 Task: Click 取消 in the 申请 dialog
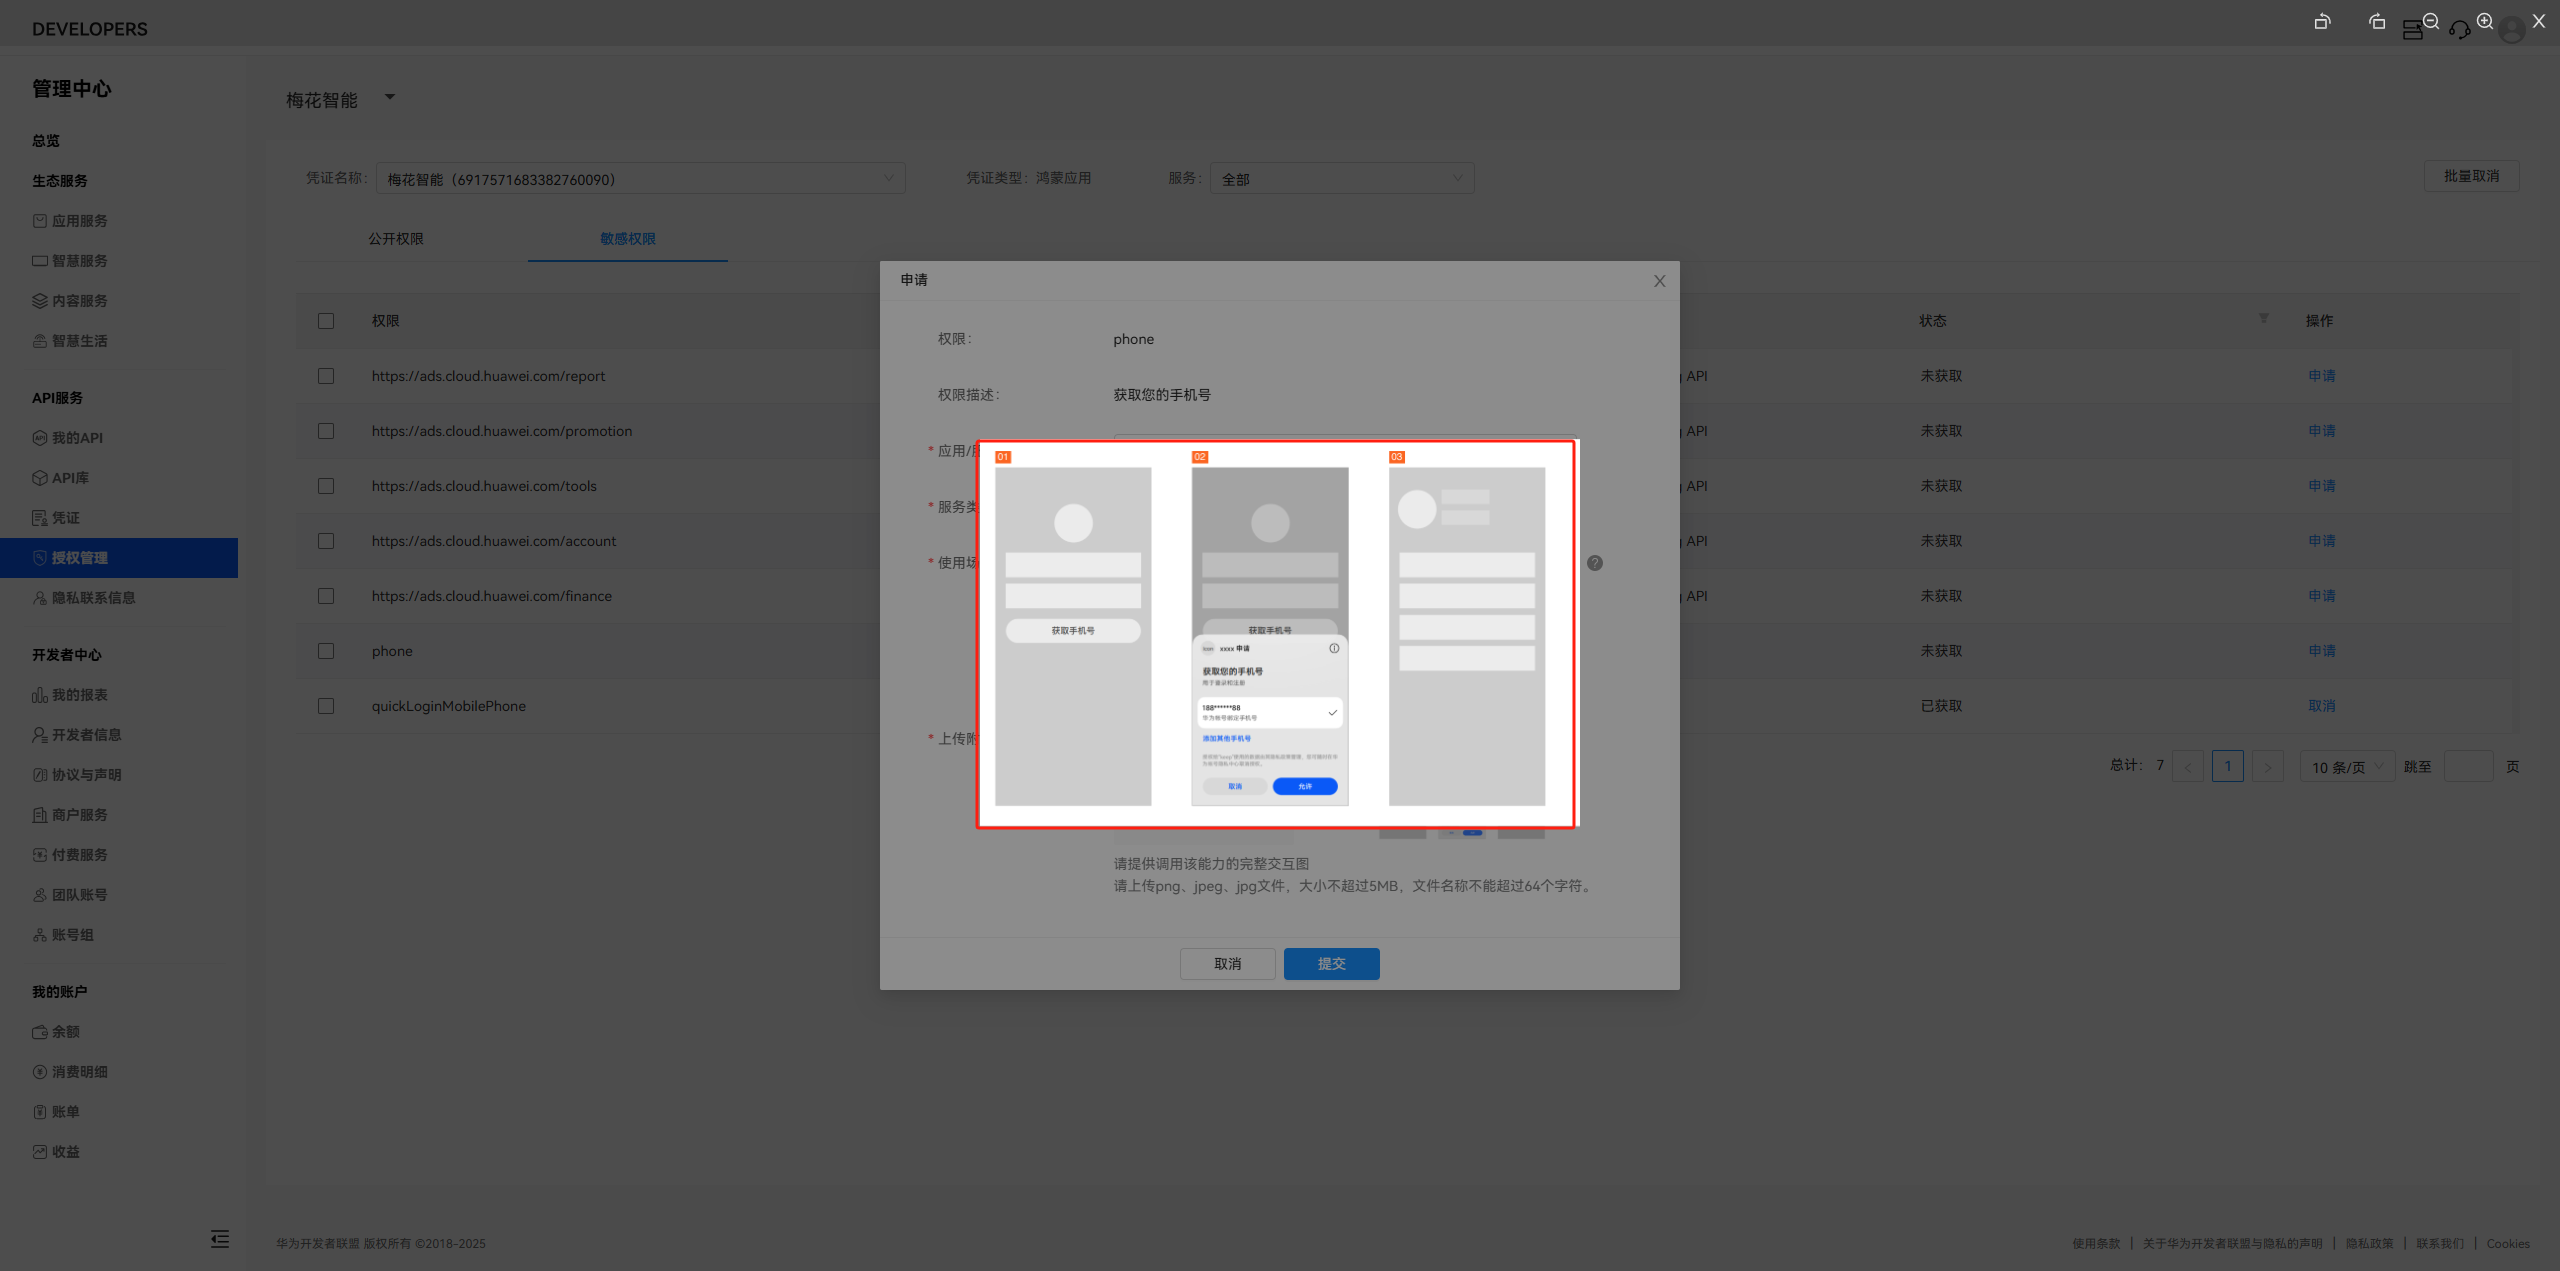[x=1227, y=964]
